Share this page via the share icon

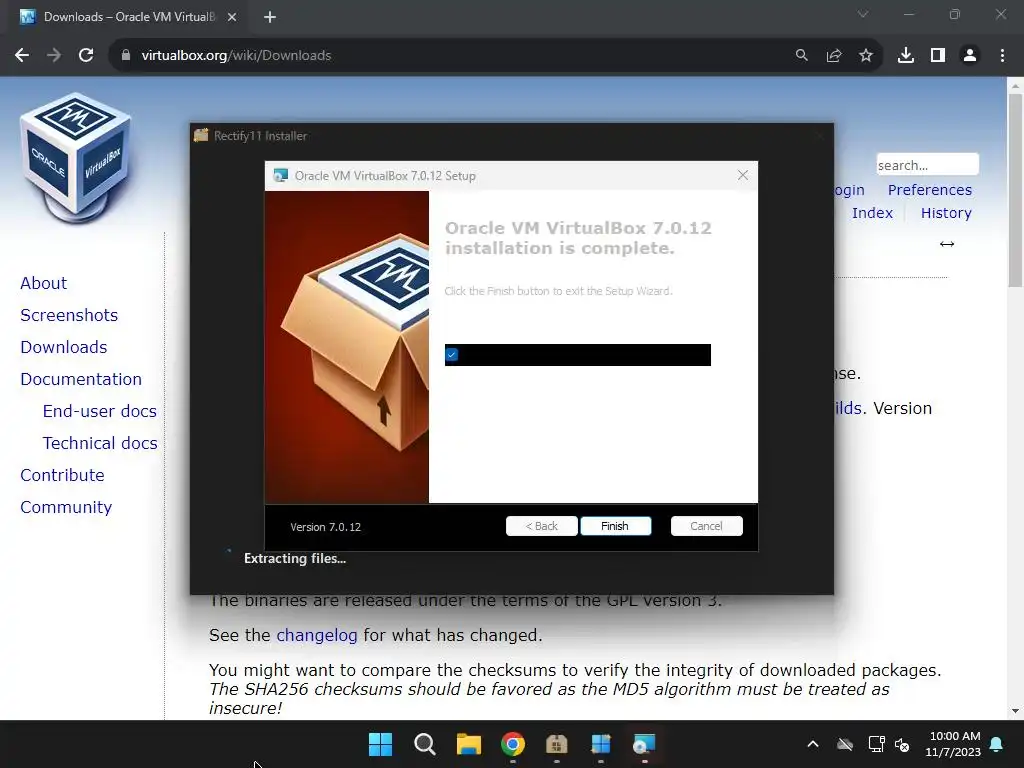(x=834, y=56)
